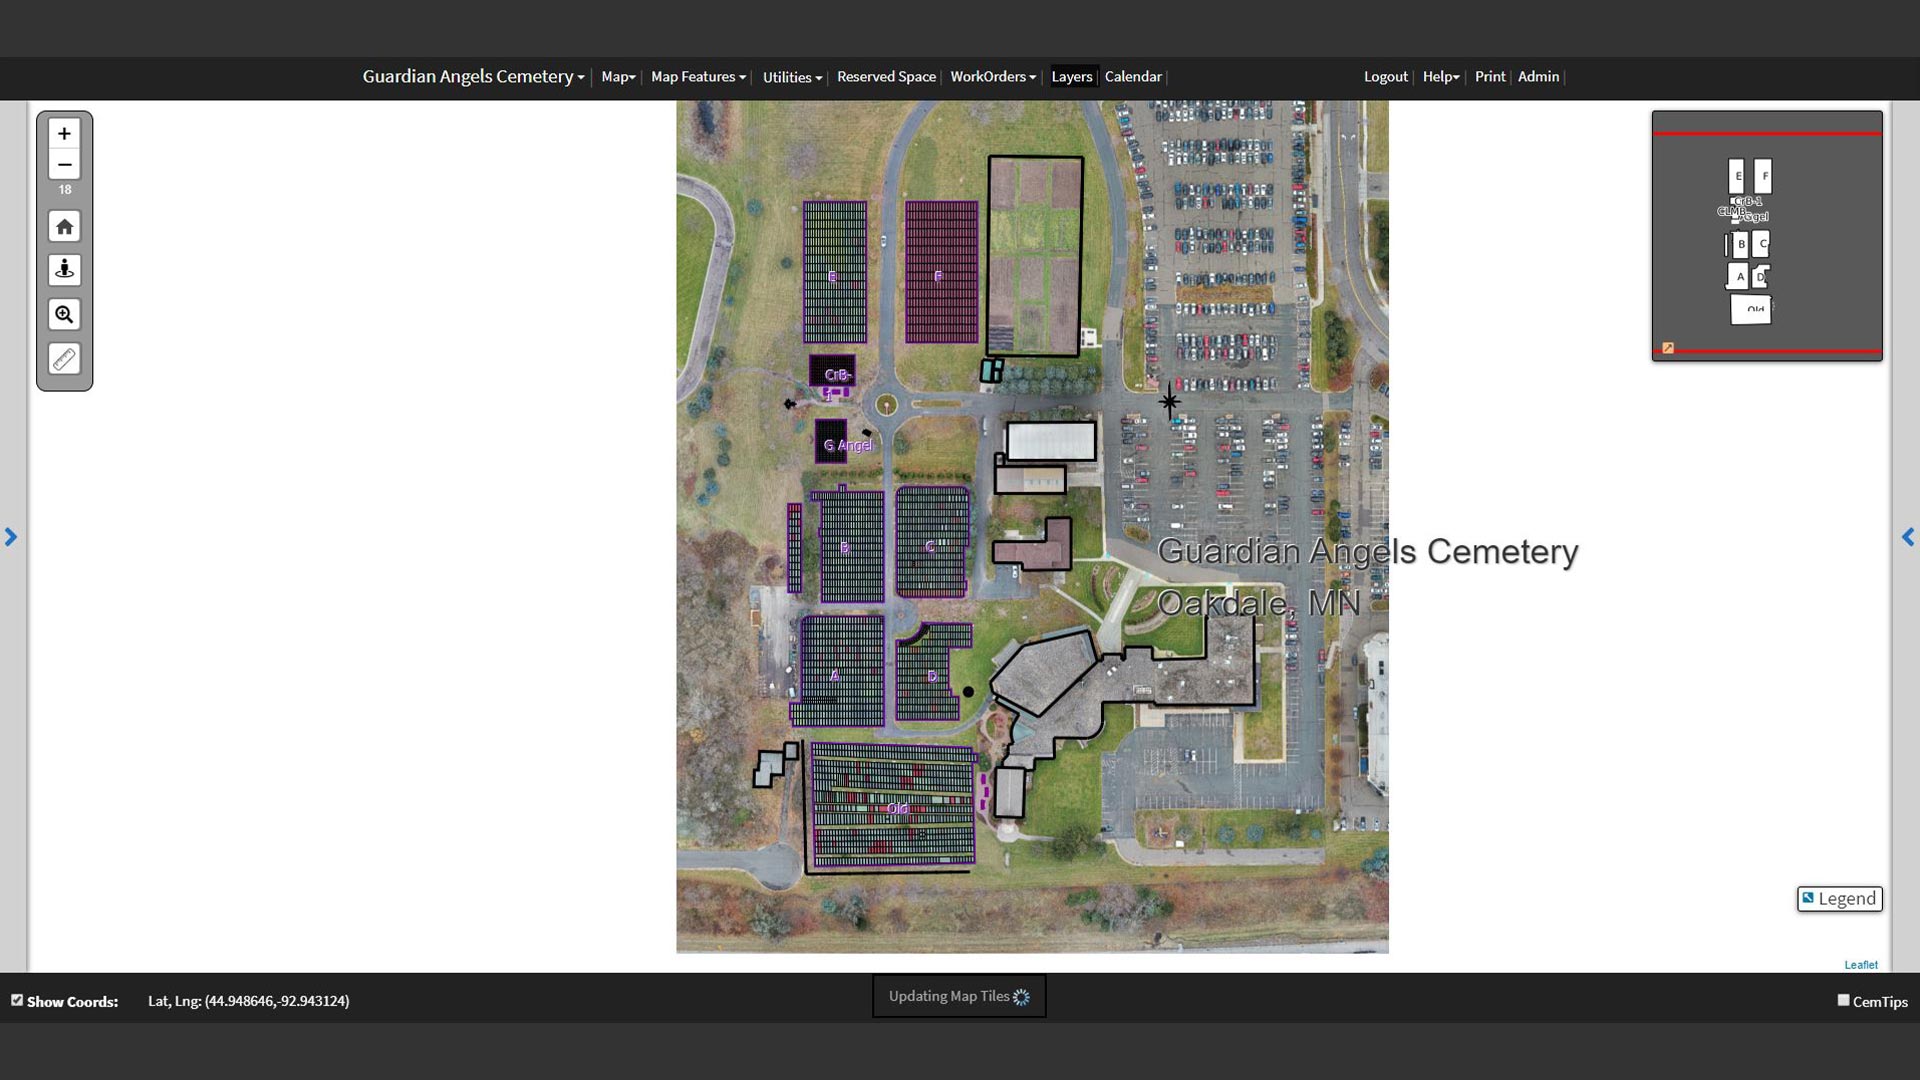Click Print in the top bar
The width and height of the screenshot is (1920, 1080).
pyautogui.click(x=1489, y=76)
